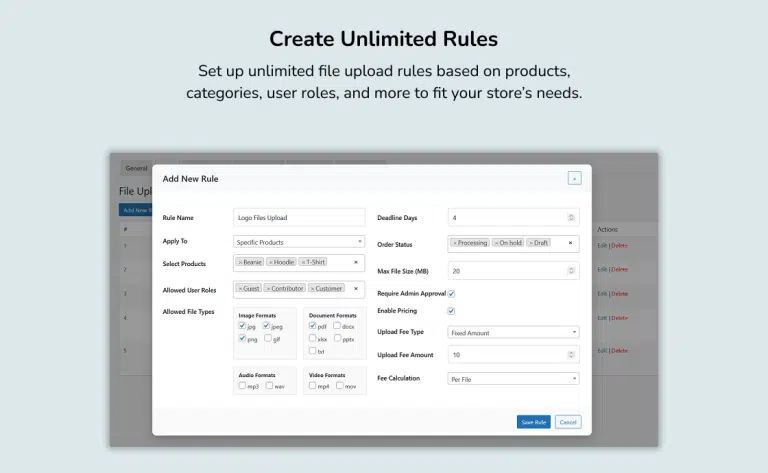Clear all selected products

pos(355,262)
